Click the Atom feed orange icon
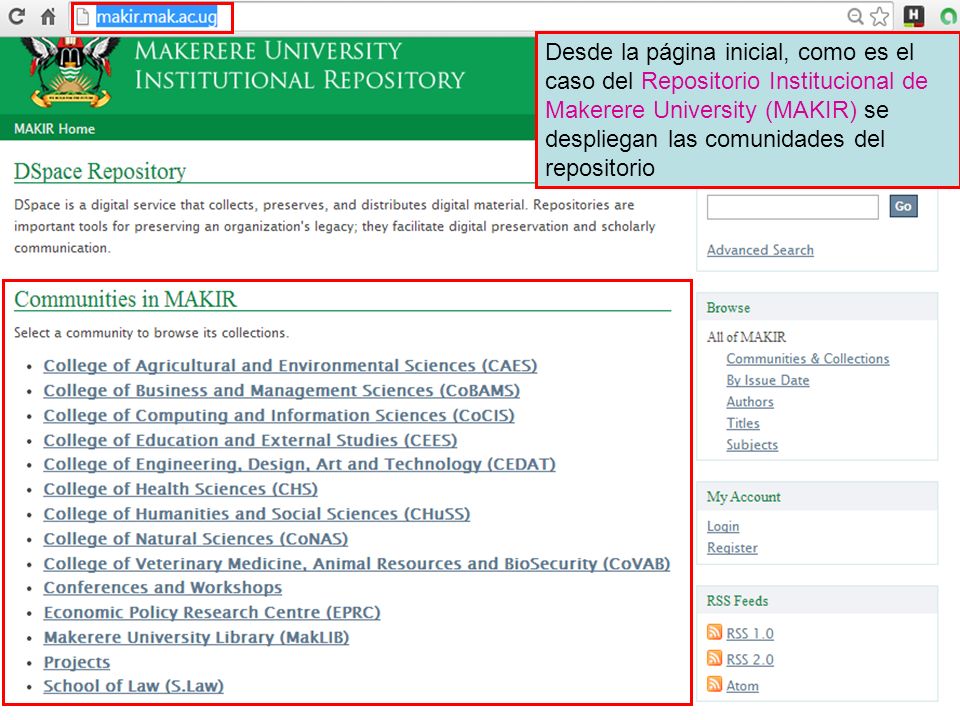 (714, 684)
